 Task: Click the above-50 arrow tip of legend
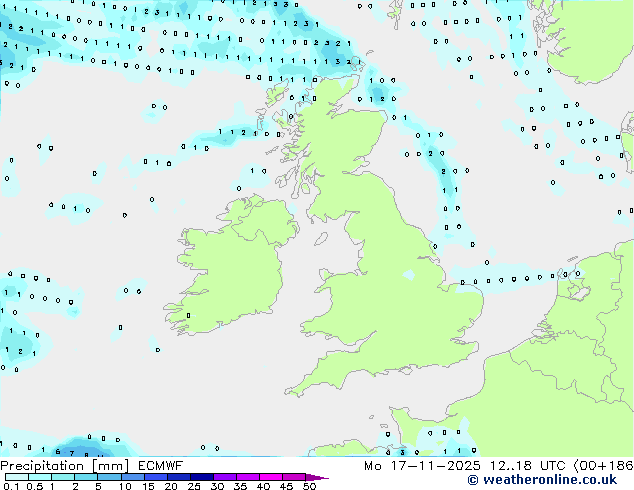click(x=317, y=477)
